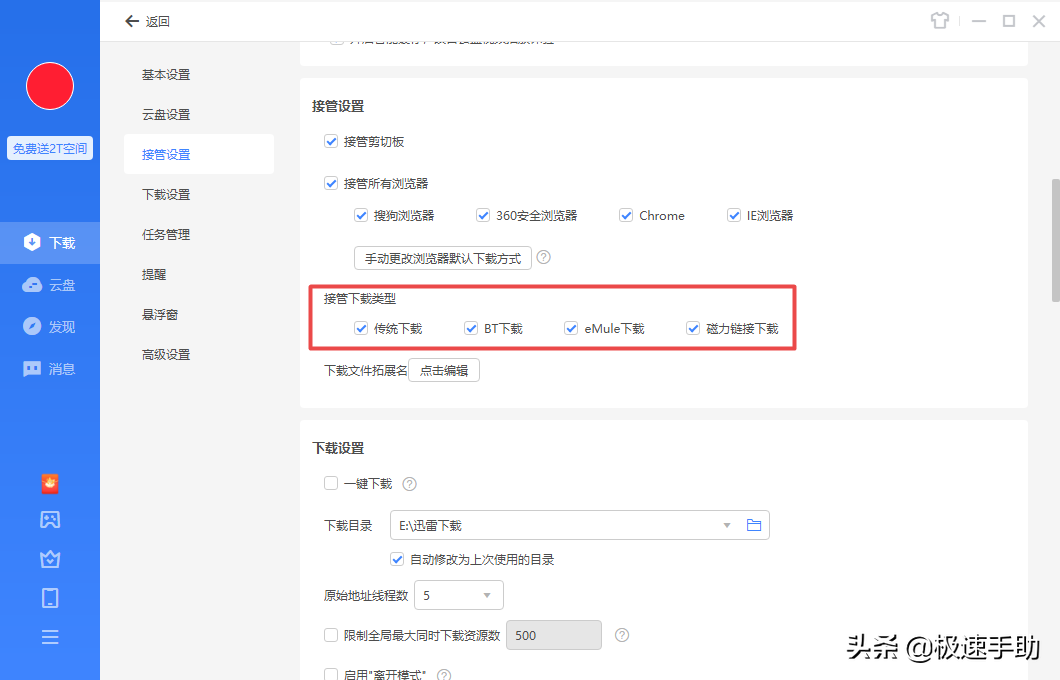Click the skin/theme shirt icon at top right

(940, 20)
